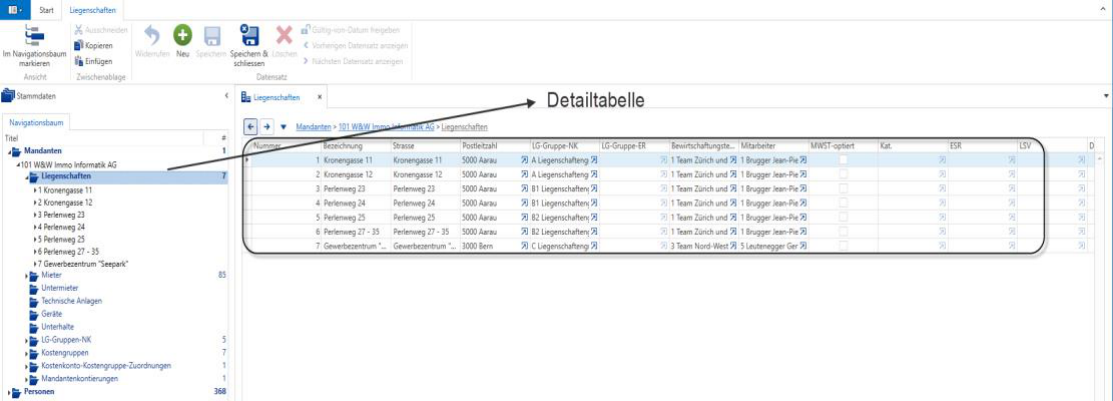Click the red Löschen X icon
Viewport: 1113px width, 401px height.
click(284, 35)
